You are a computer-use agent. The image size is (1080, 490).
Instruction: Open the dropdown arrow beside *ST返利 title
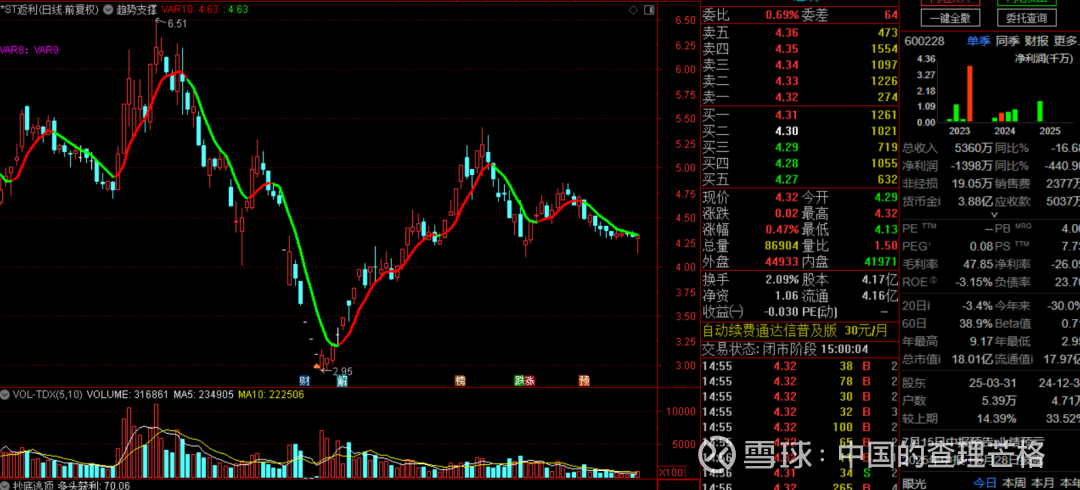(x=110, y=10)
